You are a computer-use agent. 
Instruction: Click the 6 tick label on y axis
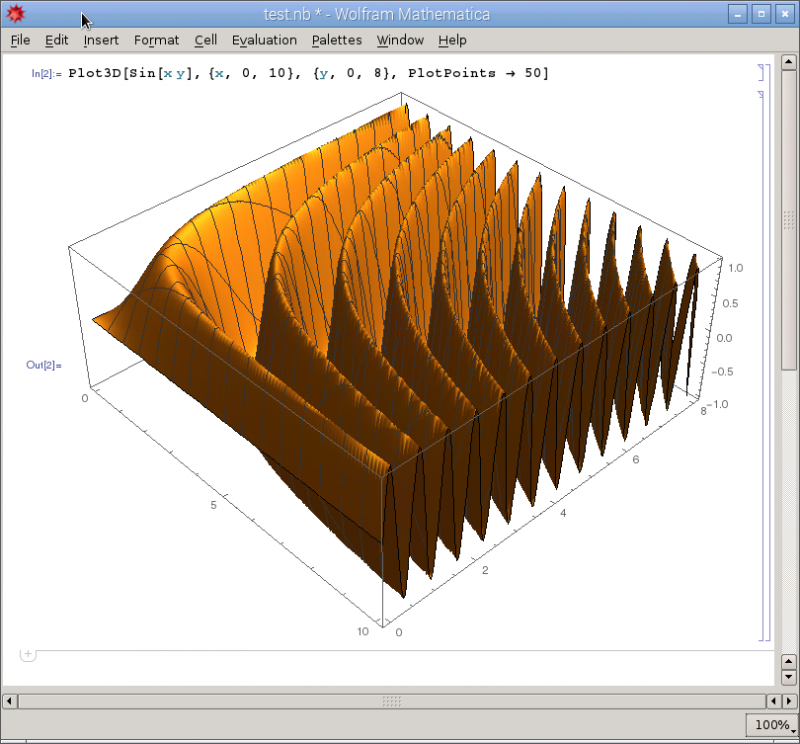pos(636,459)
